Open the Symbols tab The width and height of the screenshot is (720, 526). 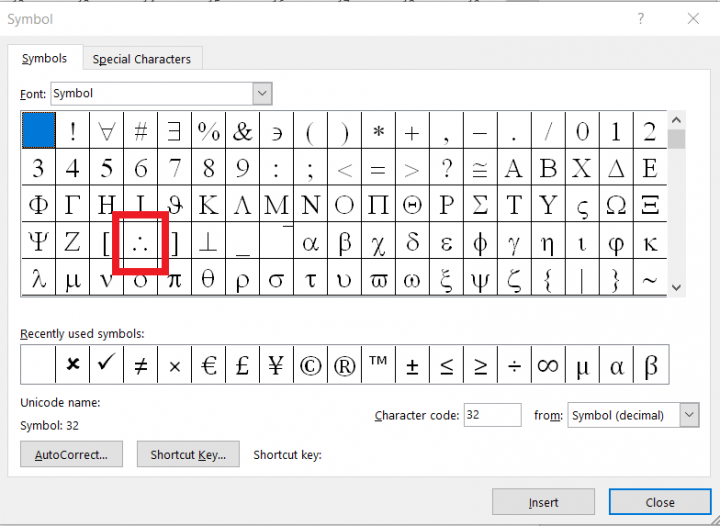click(45, 59)
